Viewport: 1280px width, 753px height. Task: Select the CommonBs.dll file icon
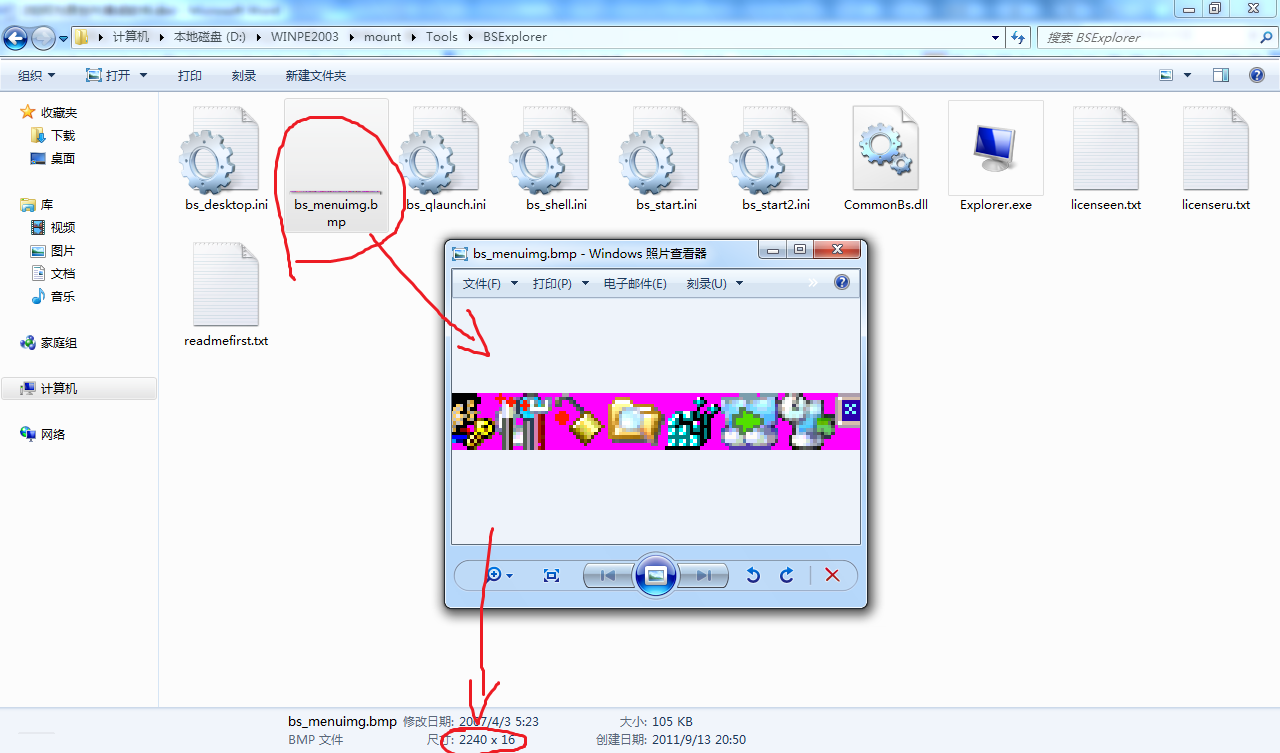[x=886, y=148]
